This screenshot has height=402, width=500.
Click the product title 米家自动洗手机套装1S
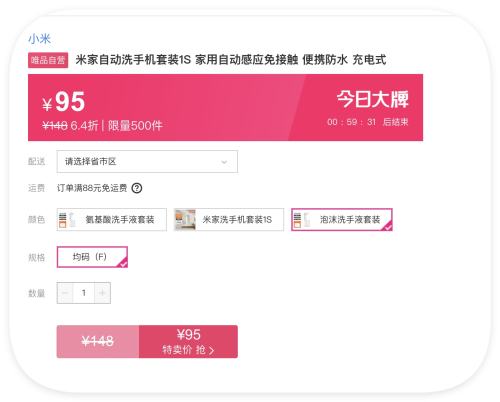click(x=133, y=60)
